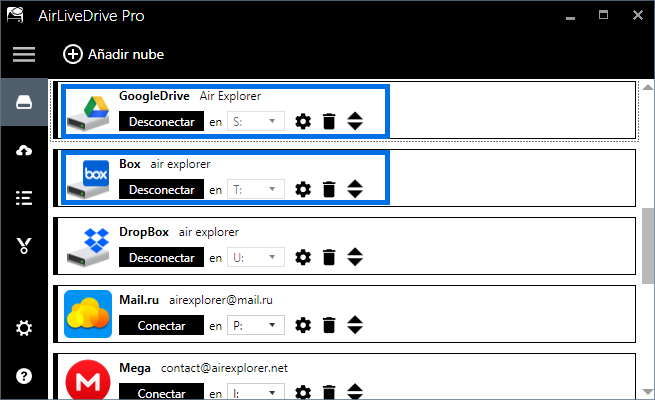Image resolution: width=655 pixels, height=400 pixels.
Task: Open the I: drive letter dropdown
Action: 256,392
